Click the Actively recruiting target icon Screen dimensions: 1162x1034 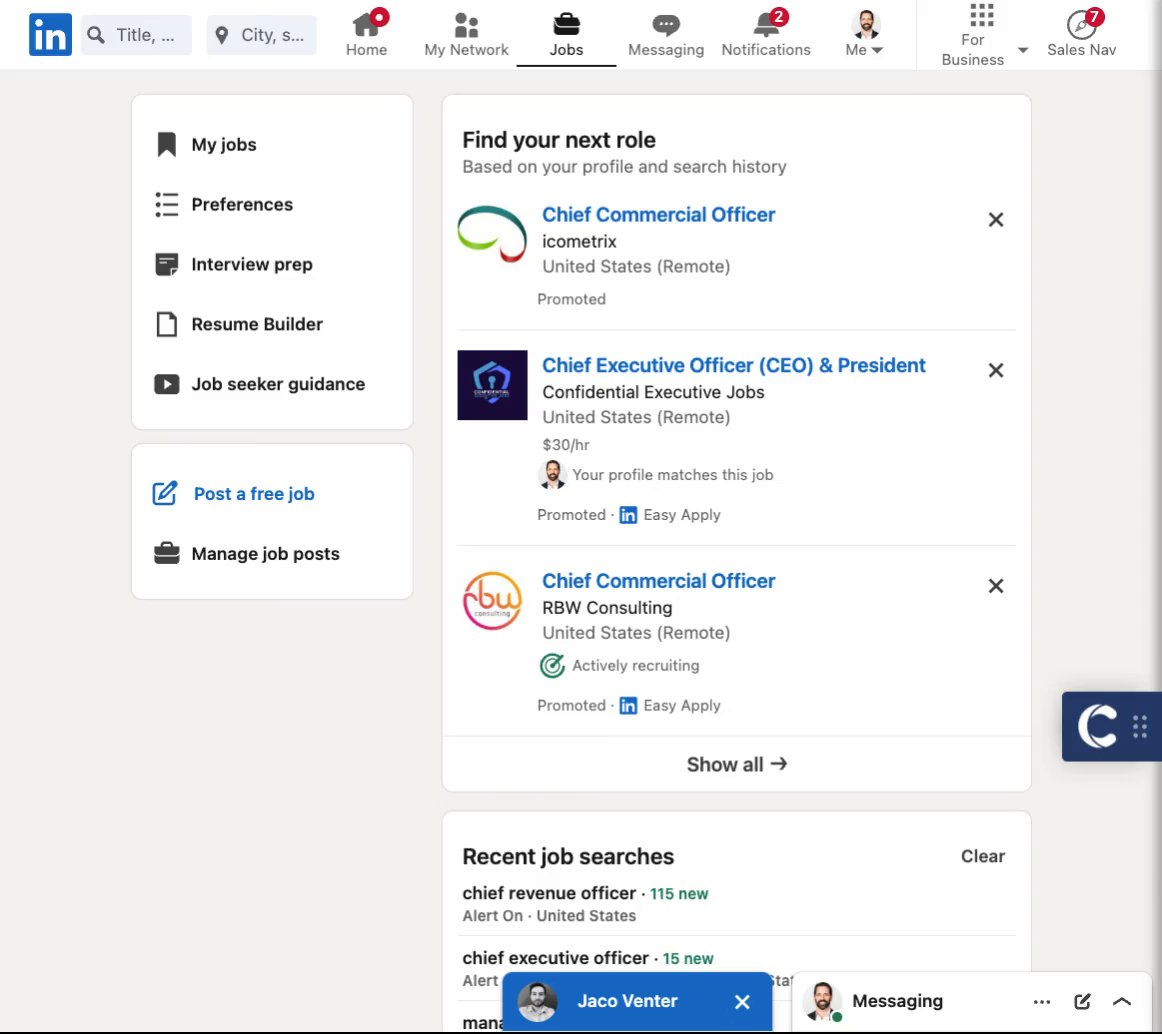pos(552,666)
